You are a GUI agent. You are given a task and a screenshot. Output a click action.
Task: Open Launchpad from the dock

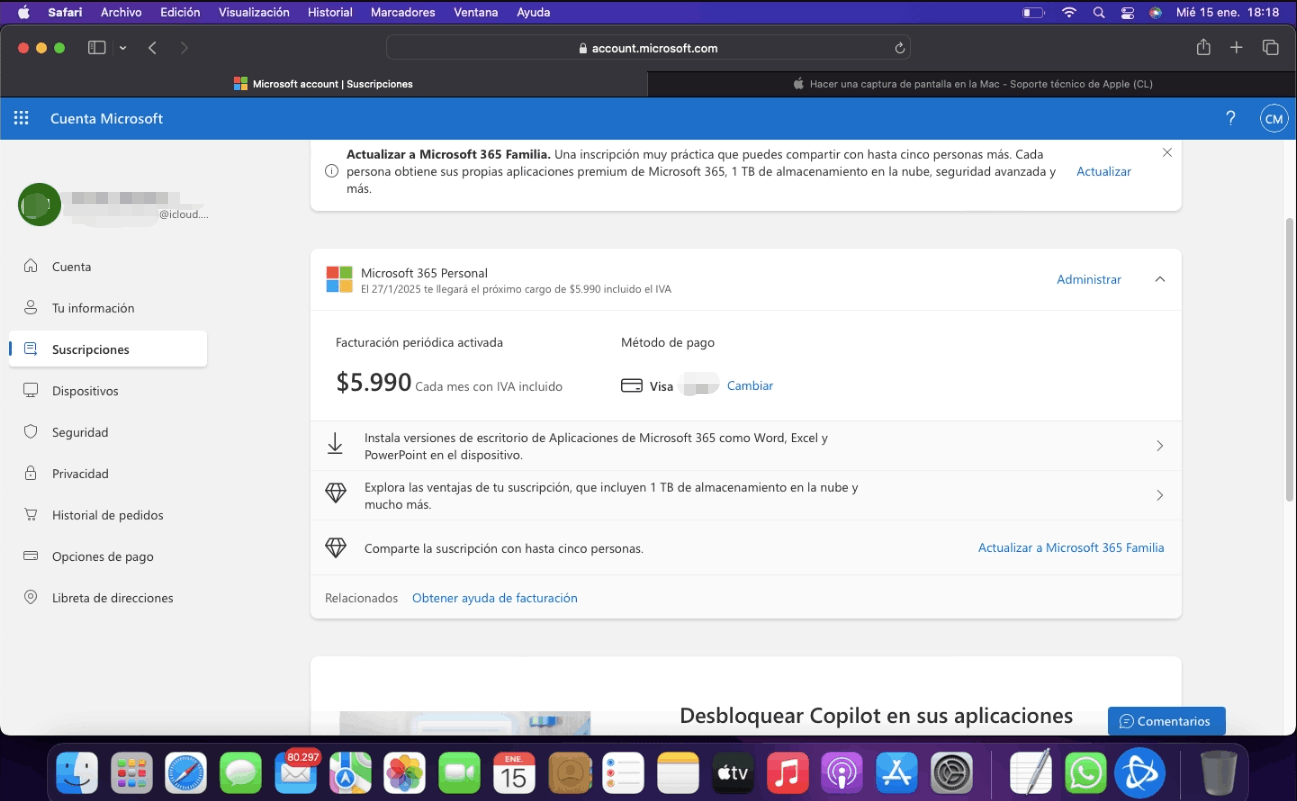131,772
